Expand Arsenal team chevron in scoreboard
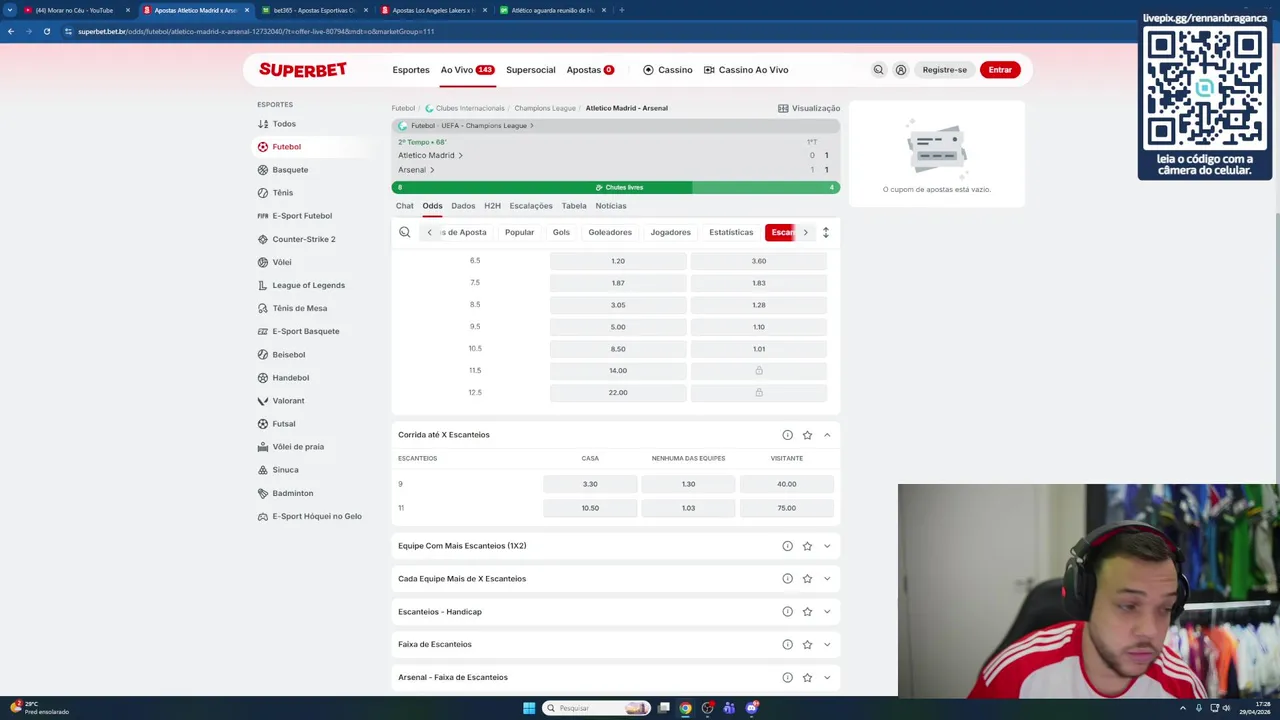This screenshot has width=1280, height=720. [x=432, y=170]
